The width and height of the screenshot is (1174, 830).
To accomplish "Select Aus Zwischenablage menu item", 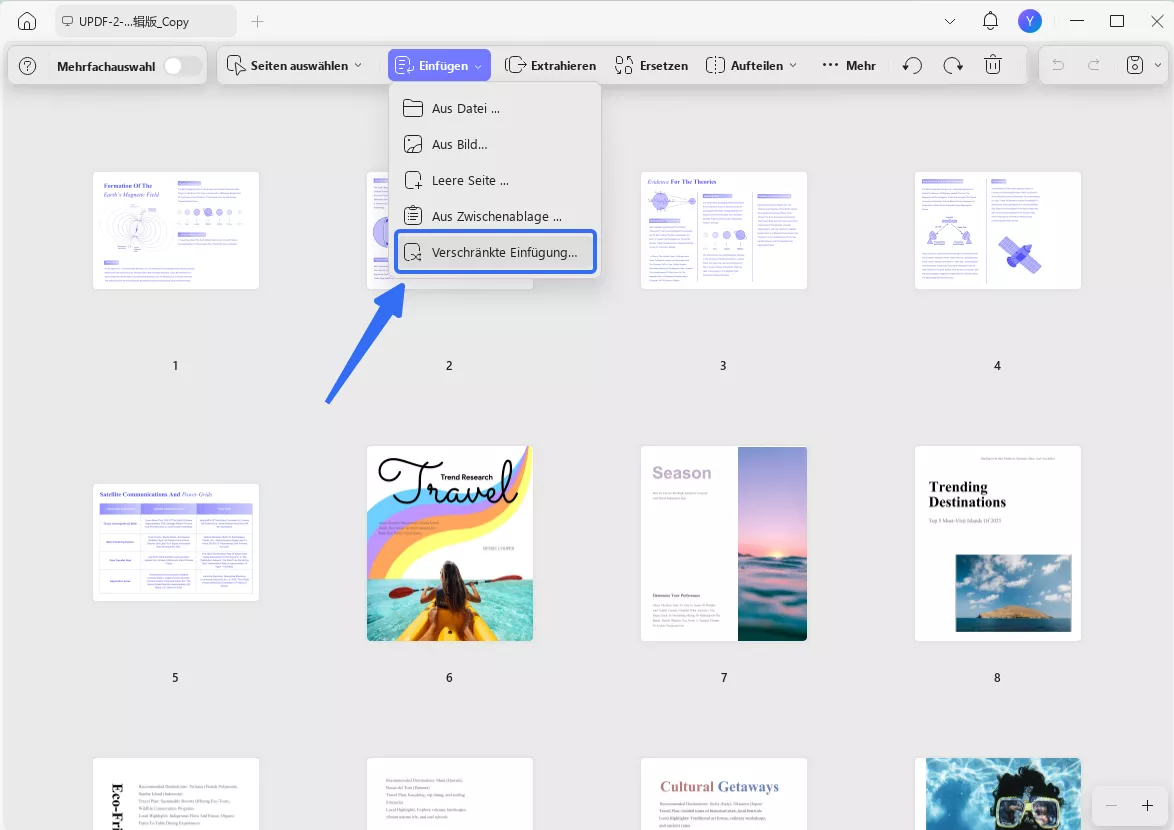I will coord(495,216).
